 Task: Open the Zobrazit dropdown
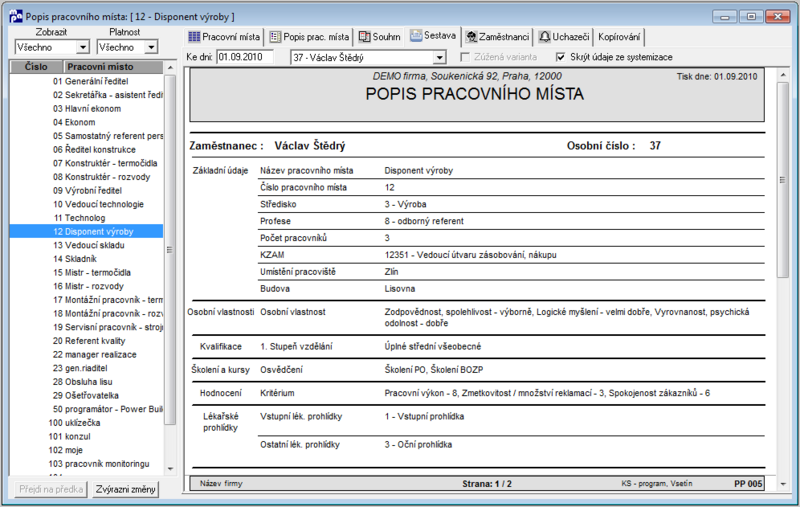pos(83,47)
